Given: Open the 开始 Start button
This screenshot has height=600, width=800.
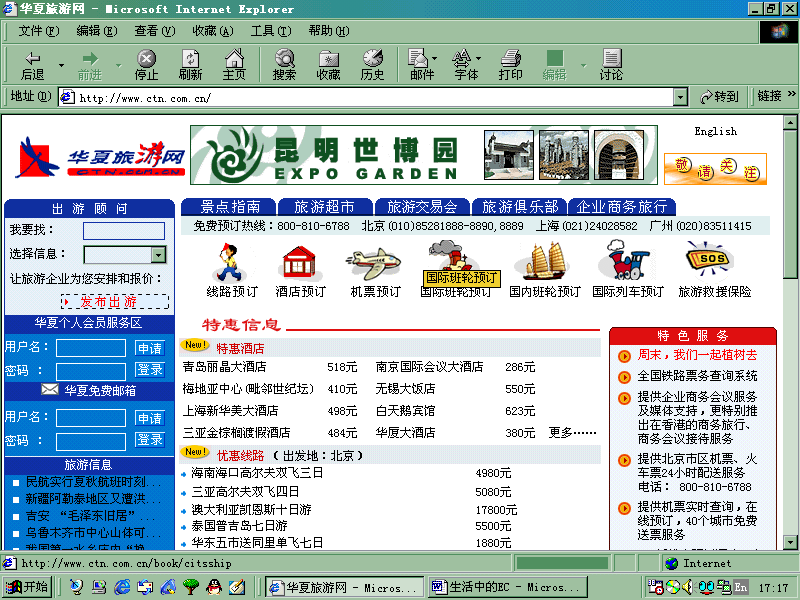Looking at the screenshot, I should 27,587.
